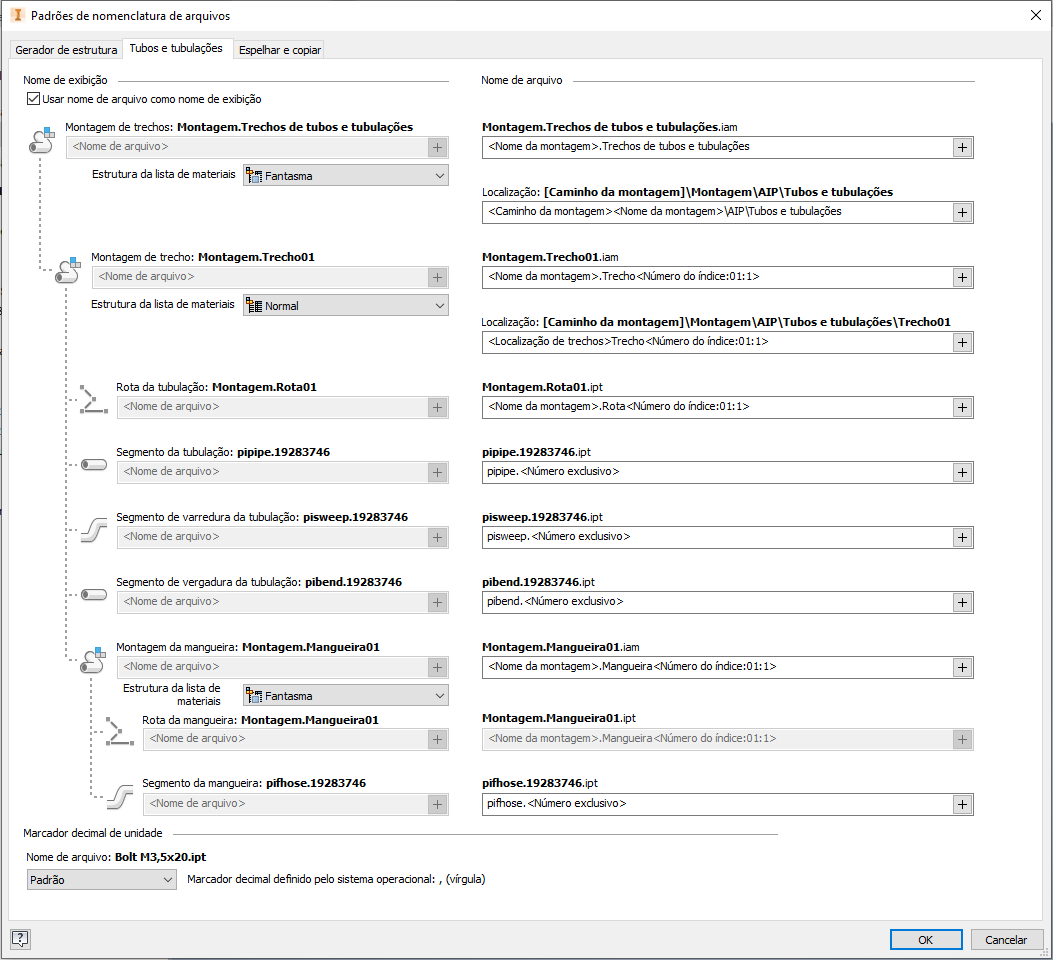Viewport: 1053px width, 960px height.
Task: Open Normal dropdown for Montagem de trecho
Action: tap(345, 306)
